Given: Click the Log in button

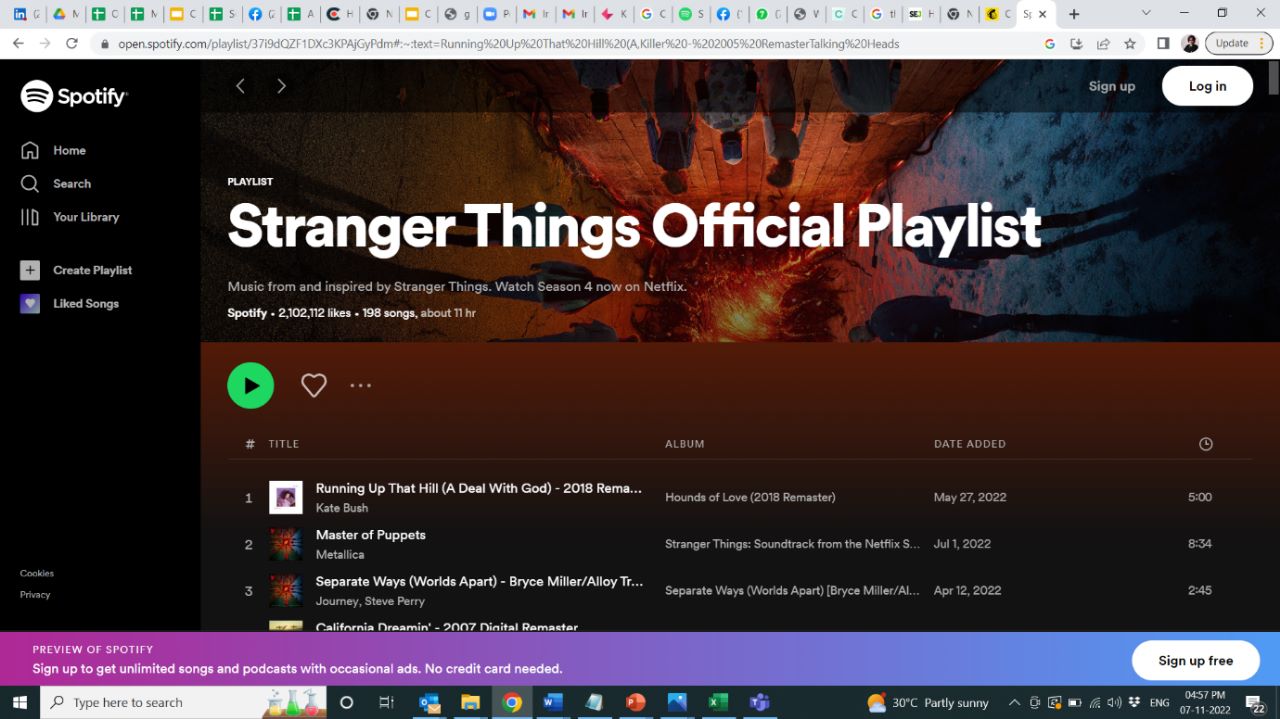Looking at the screenshot, I should tap(1207, 86).
